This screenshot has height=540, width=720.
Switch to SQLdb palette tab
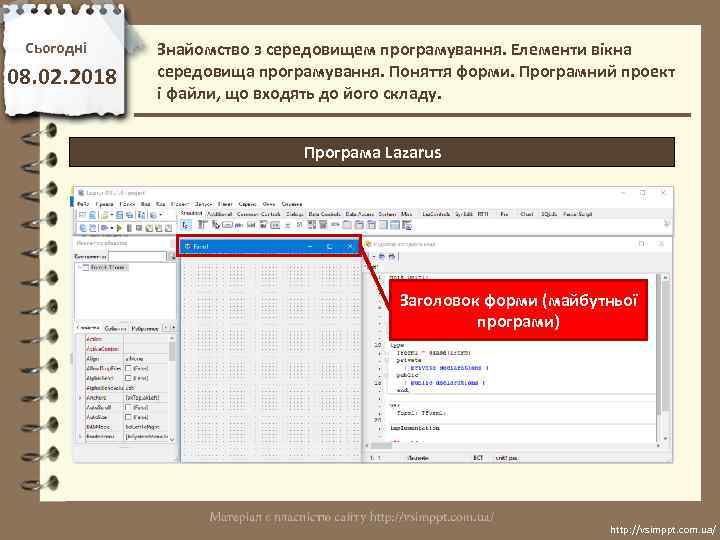pos(549,214)
